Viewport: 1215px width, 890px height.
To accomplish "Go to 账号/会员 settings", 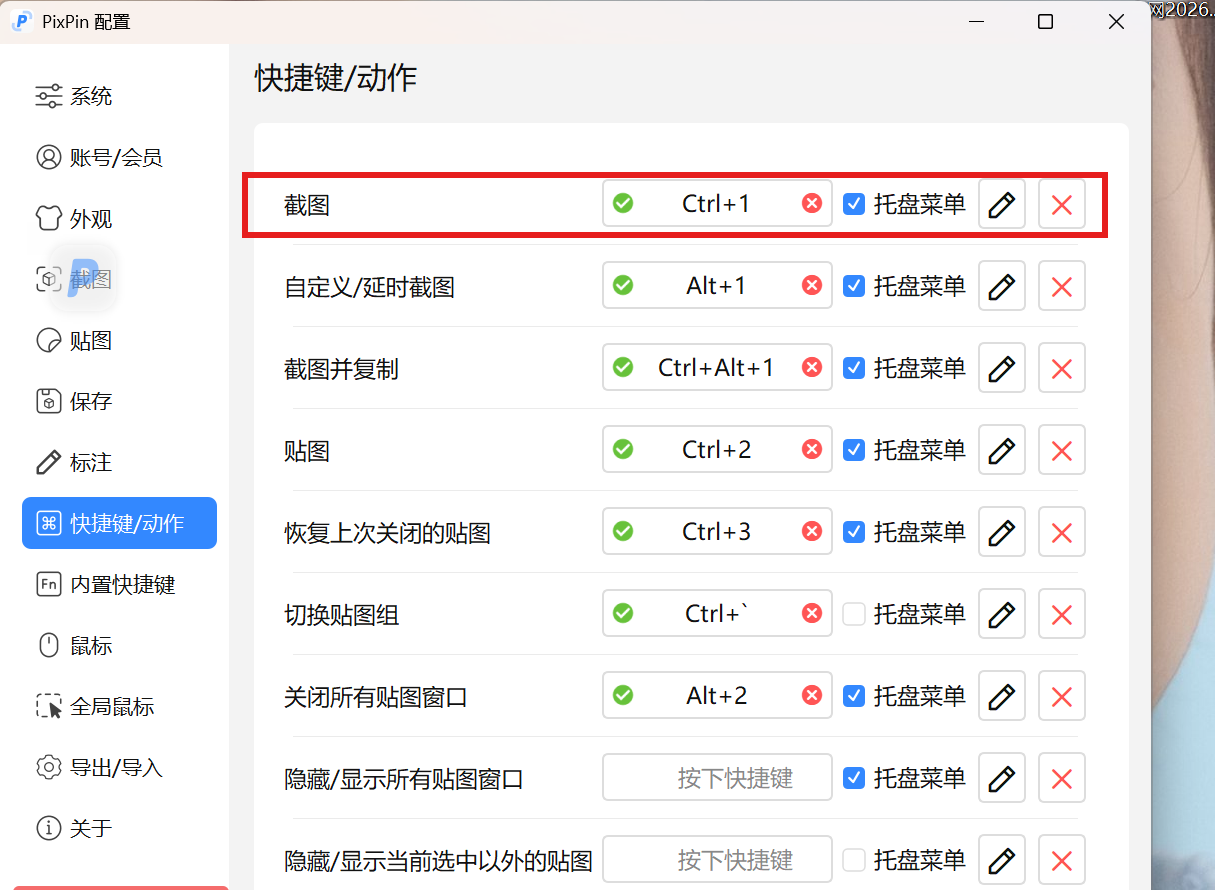I will coord(119,158).
